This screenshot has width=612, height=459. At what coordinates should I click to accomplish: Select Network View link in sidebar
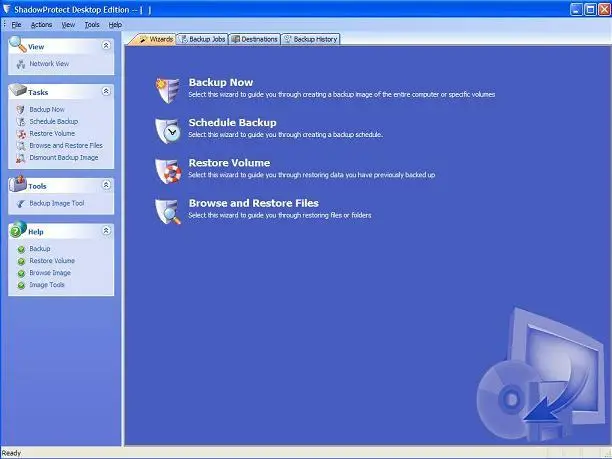pos(49,64)
